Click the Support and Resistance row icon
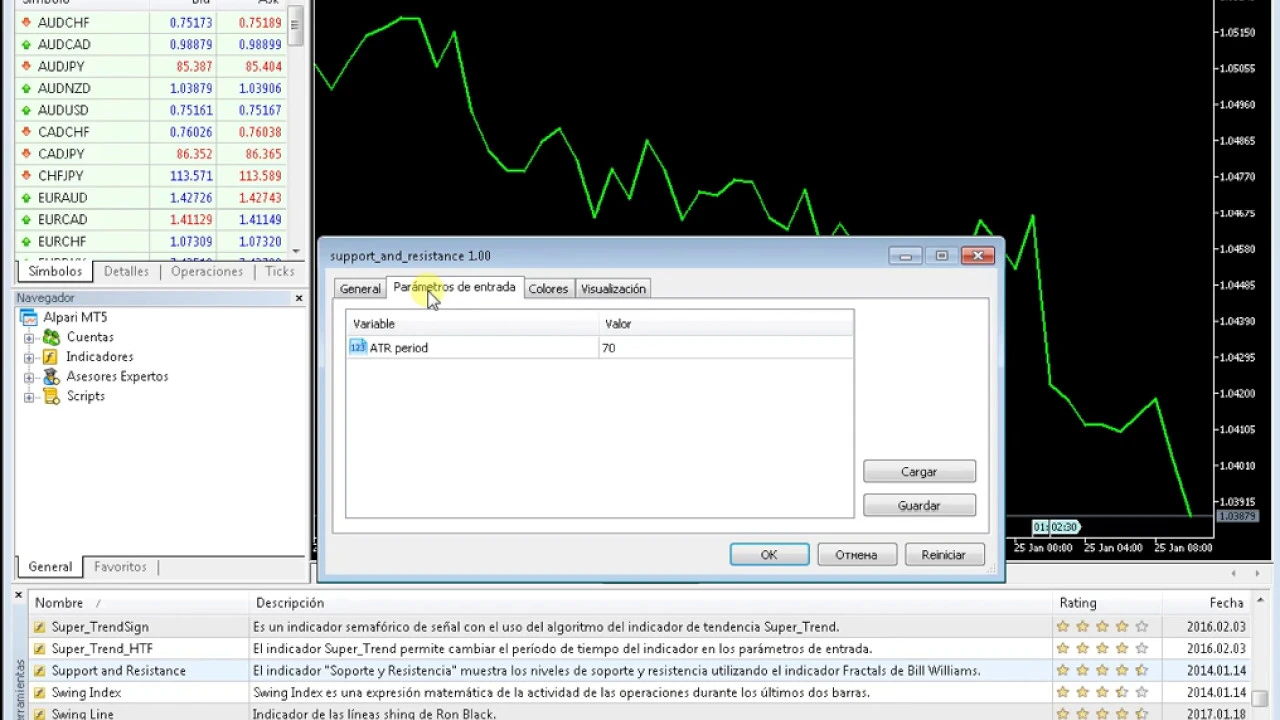Viewport: 1280px width, 720px height. pyautogui.click(x=40, y=671)
